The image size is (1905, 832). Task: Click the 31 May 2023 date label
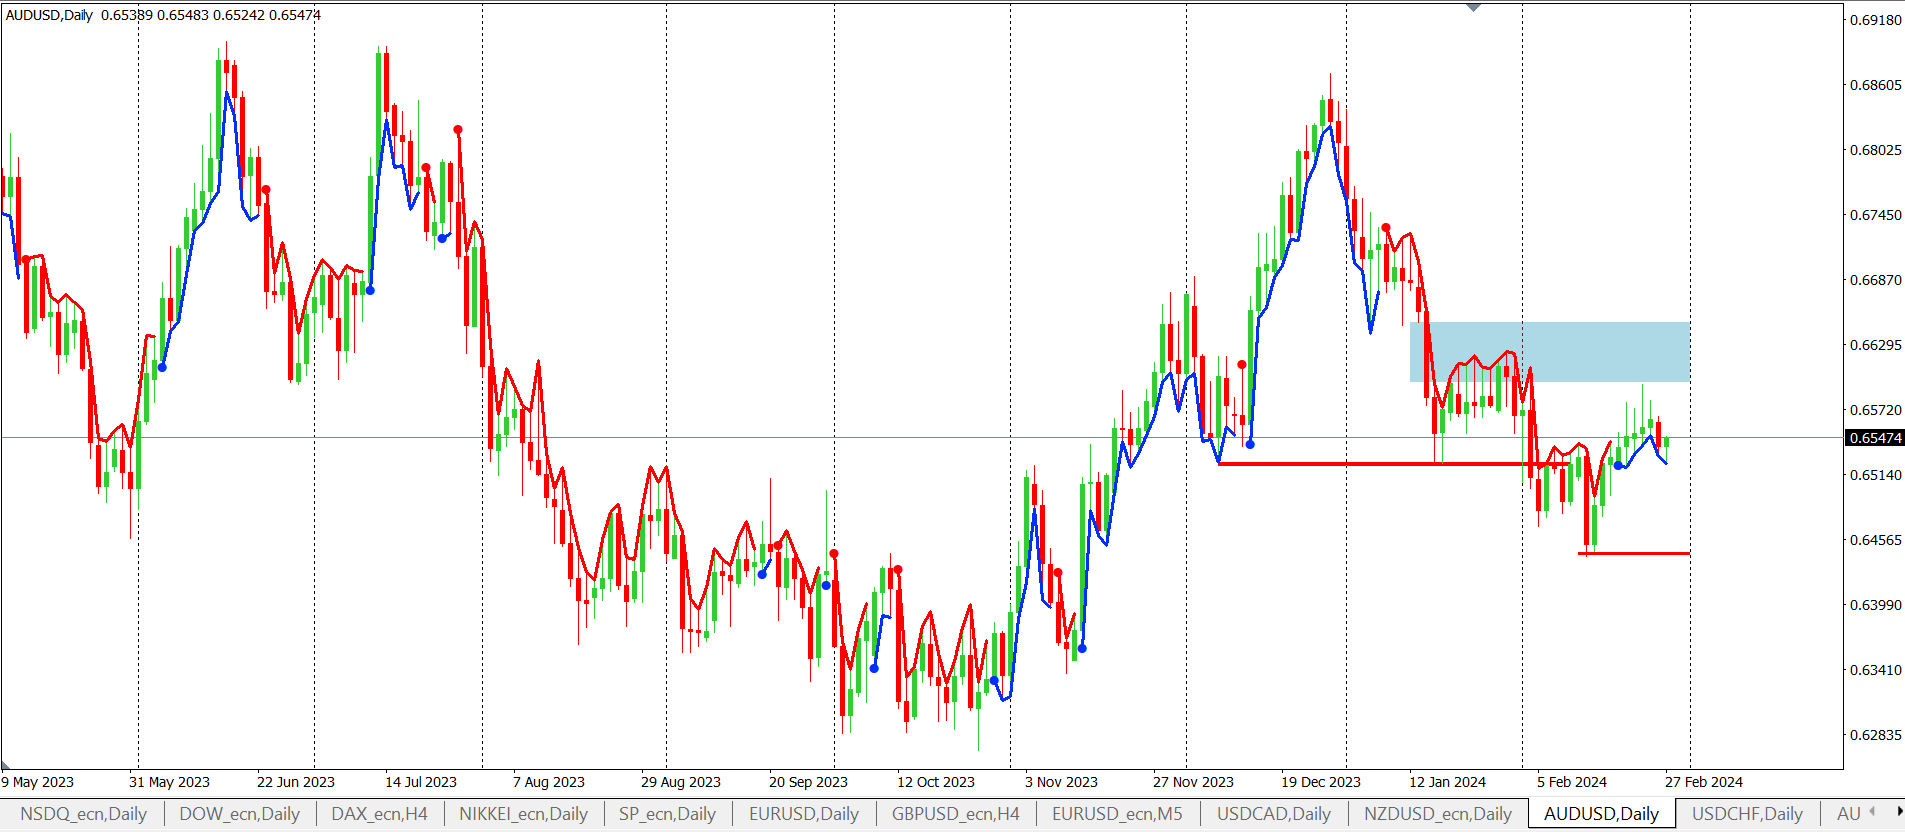point(169,782)
